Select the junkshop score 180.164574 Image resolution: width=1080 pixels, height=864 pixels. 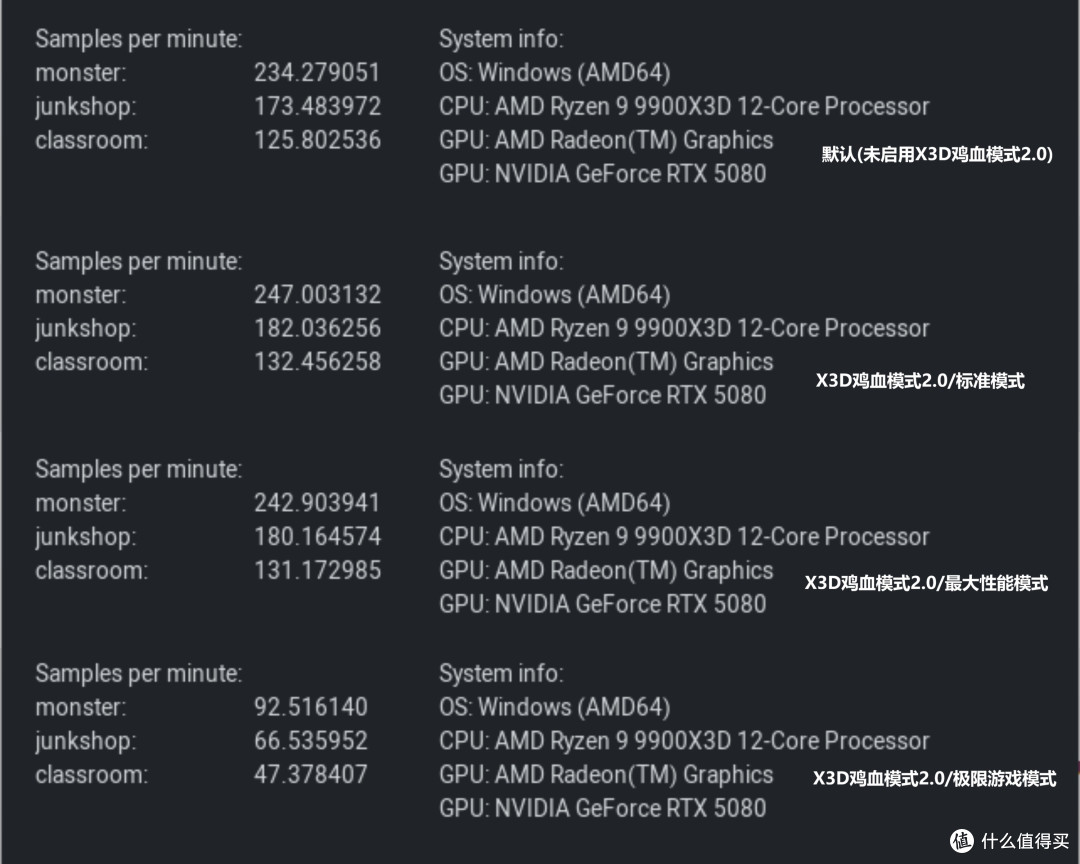pos(318,537)
